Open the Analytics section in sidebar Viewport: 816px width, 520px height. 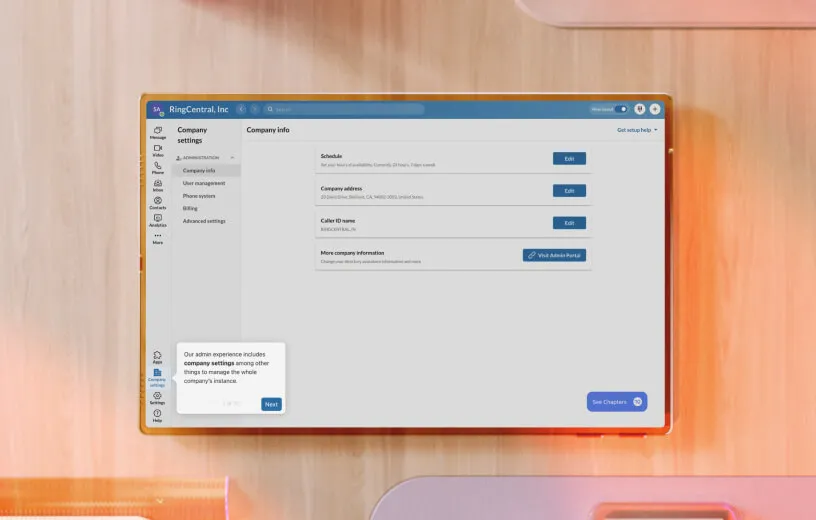[158, 220]
